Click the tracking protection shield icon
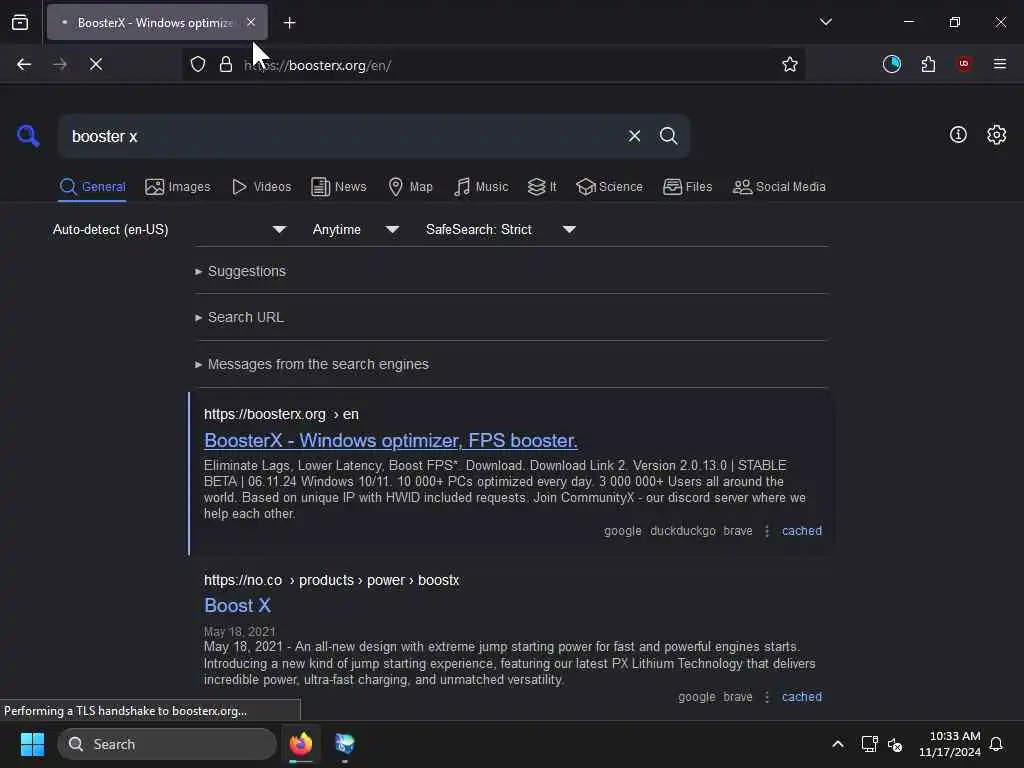This screenshot has width=1024, height=768. point(198,64)
